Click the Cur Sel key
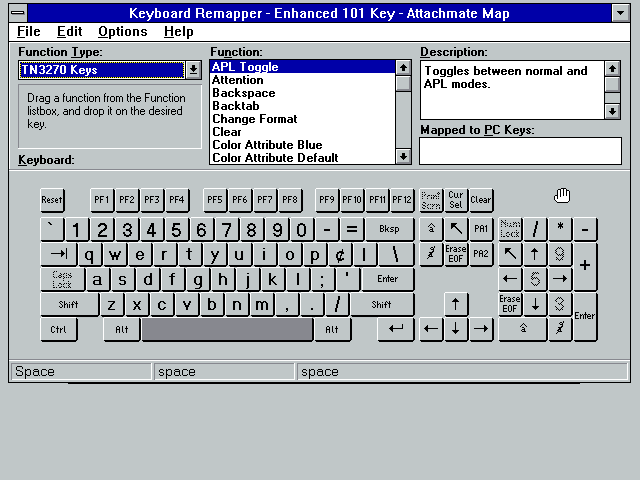 (x=456, y=200)
